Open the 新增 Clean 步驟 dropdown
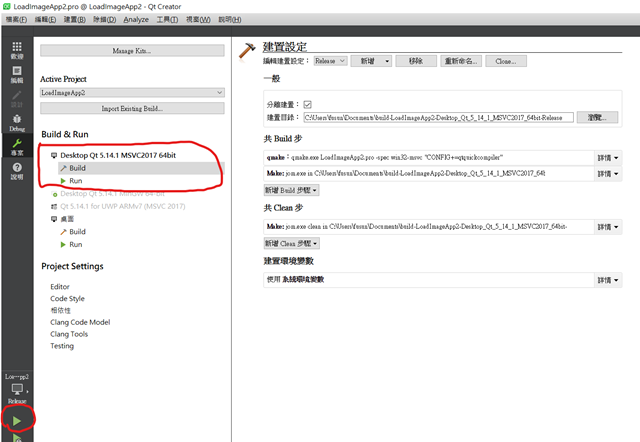 coord(291,244)
